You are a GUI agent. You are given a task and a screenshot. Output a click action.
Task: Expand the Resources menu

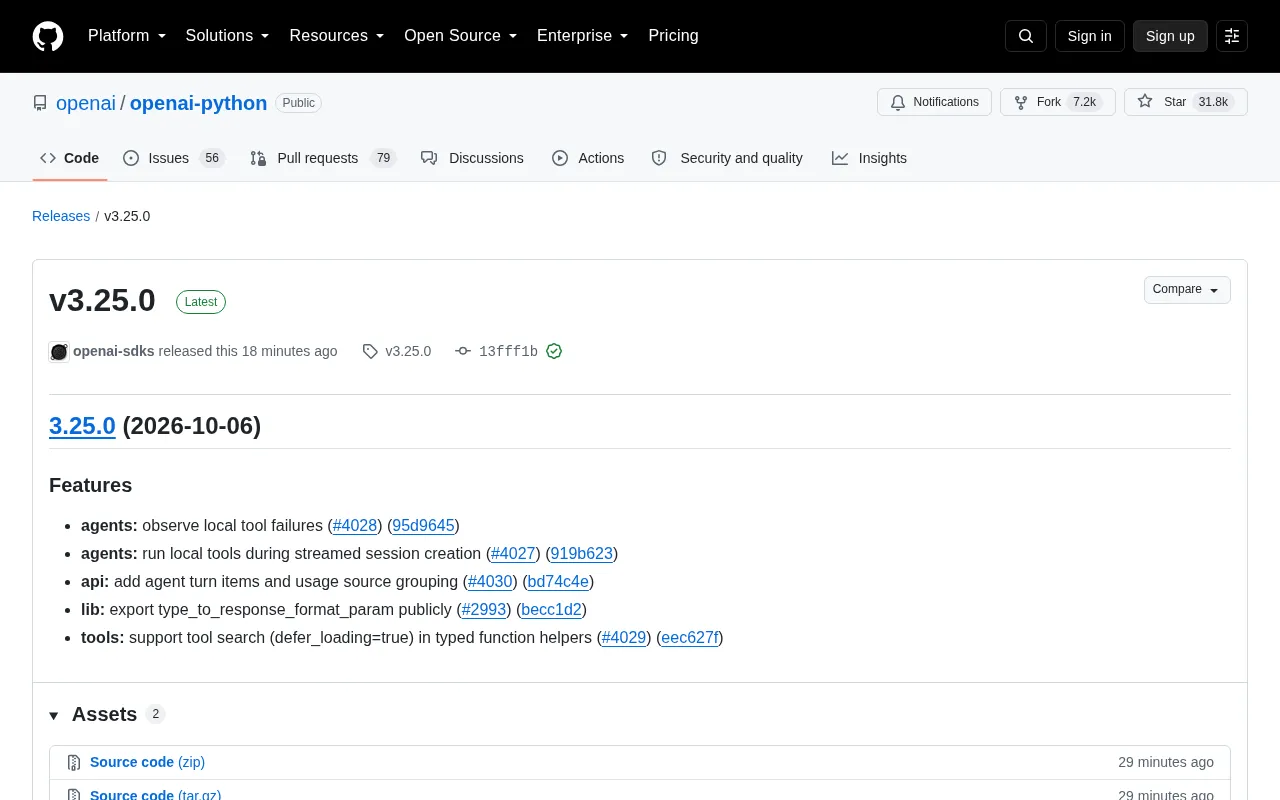coord(337,36)
